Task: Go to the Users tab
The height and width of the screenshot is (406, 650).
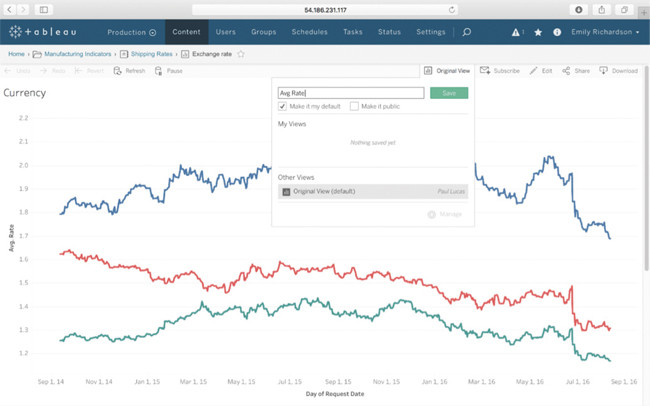Action: (226, 32)
